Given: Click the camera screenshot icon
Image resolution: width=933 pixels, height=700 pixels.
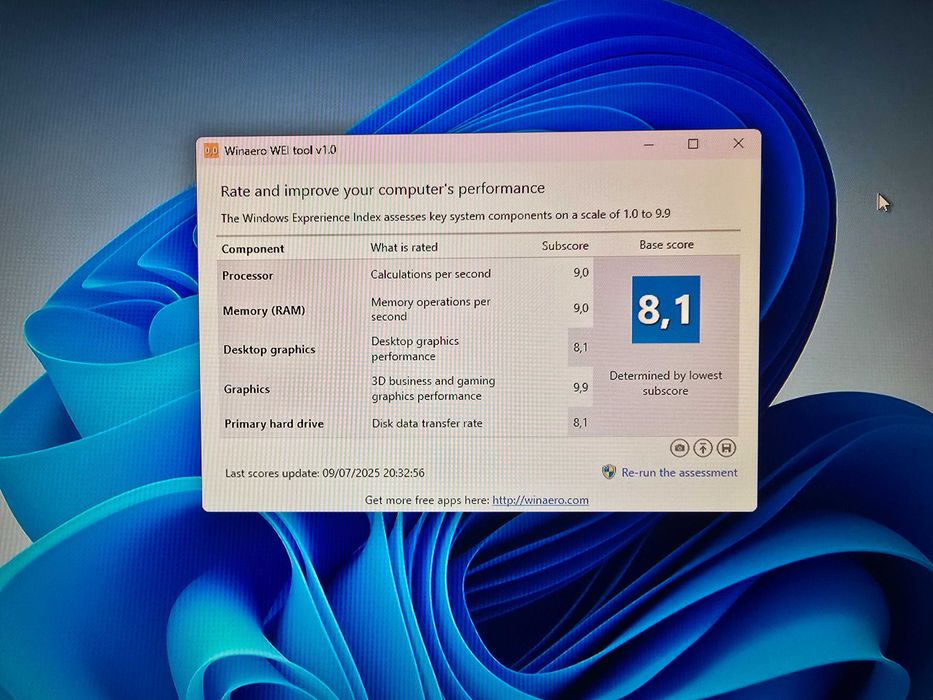Looking at the screenshot, I should tap(680, 448).
